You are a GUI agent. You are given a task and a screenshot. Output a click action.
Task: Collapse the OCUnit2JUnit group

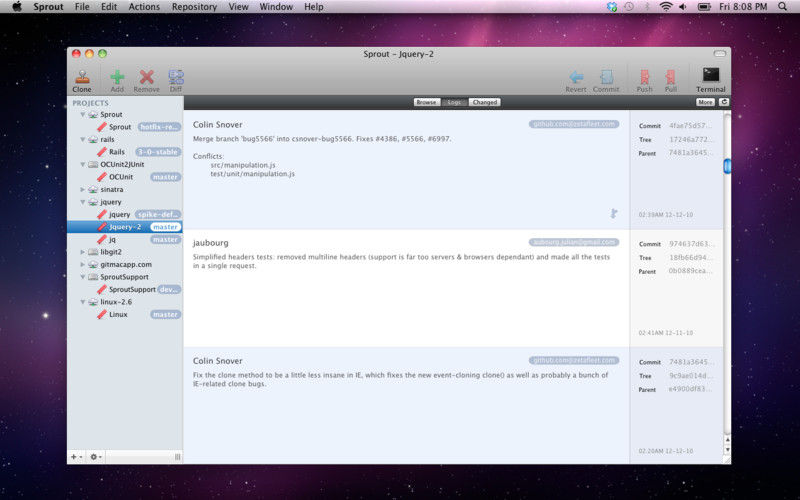point(83,164)
